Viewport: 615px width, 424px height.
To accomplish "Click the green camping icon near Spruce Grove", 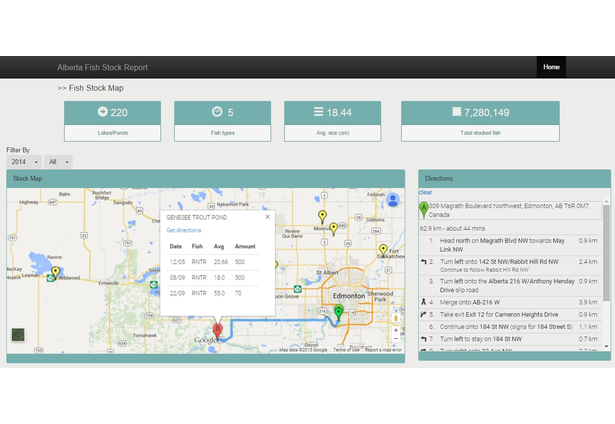I will (298, 289).
